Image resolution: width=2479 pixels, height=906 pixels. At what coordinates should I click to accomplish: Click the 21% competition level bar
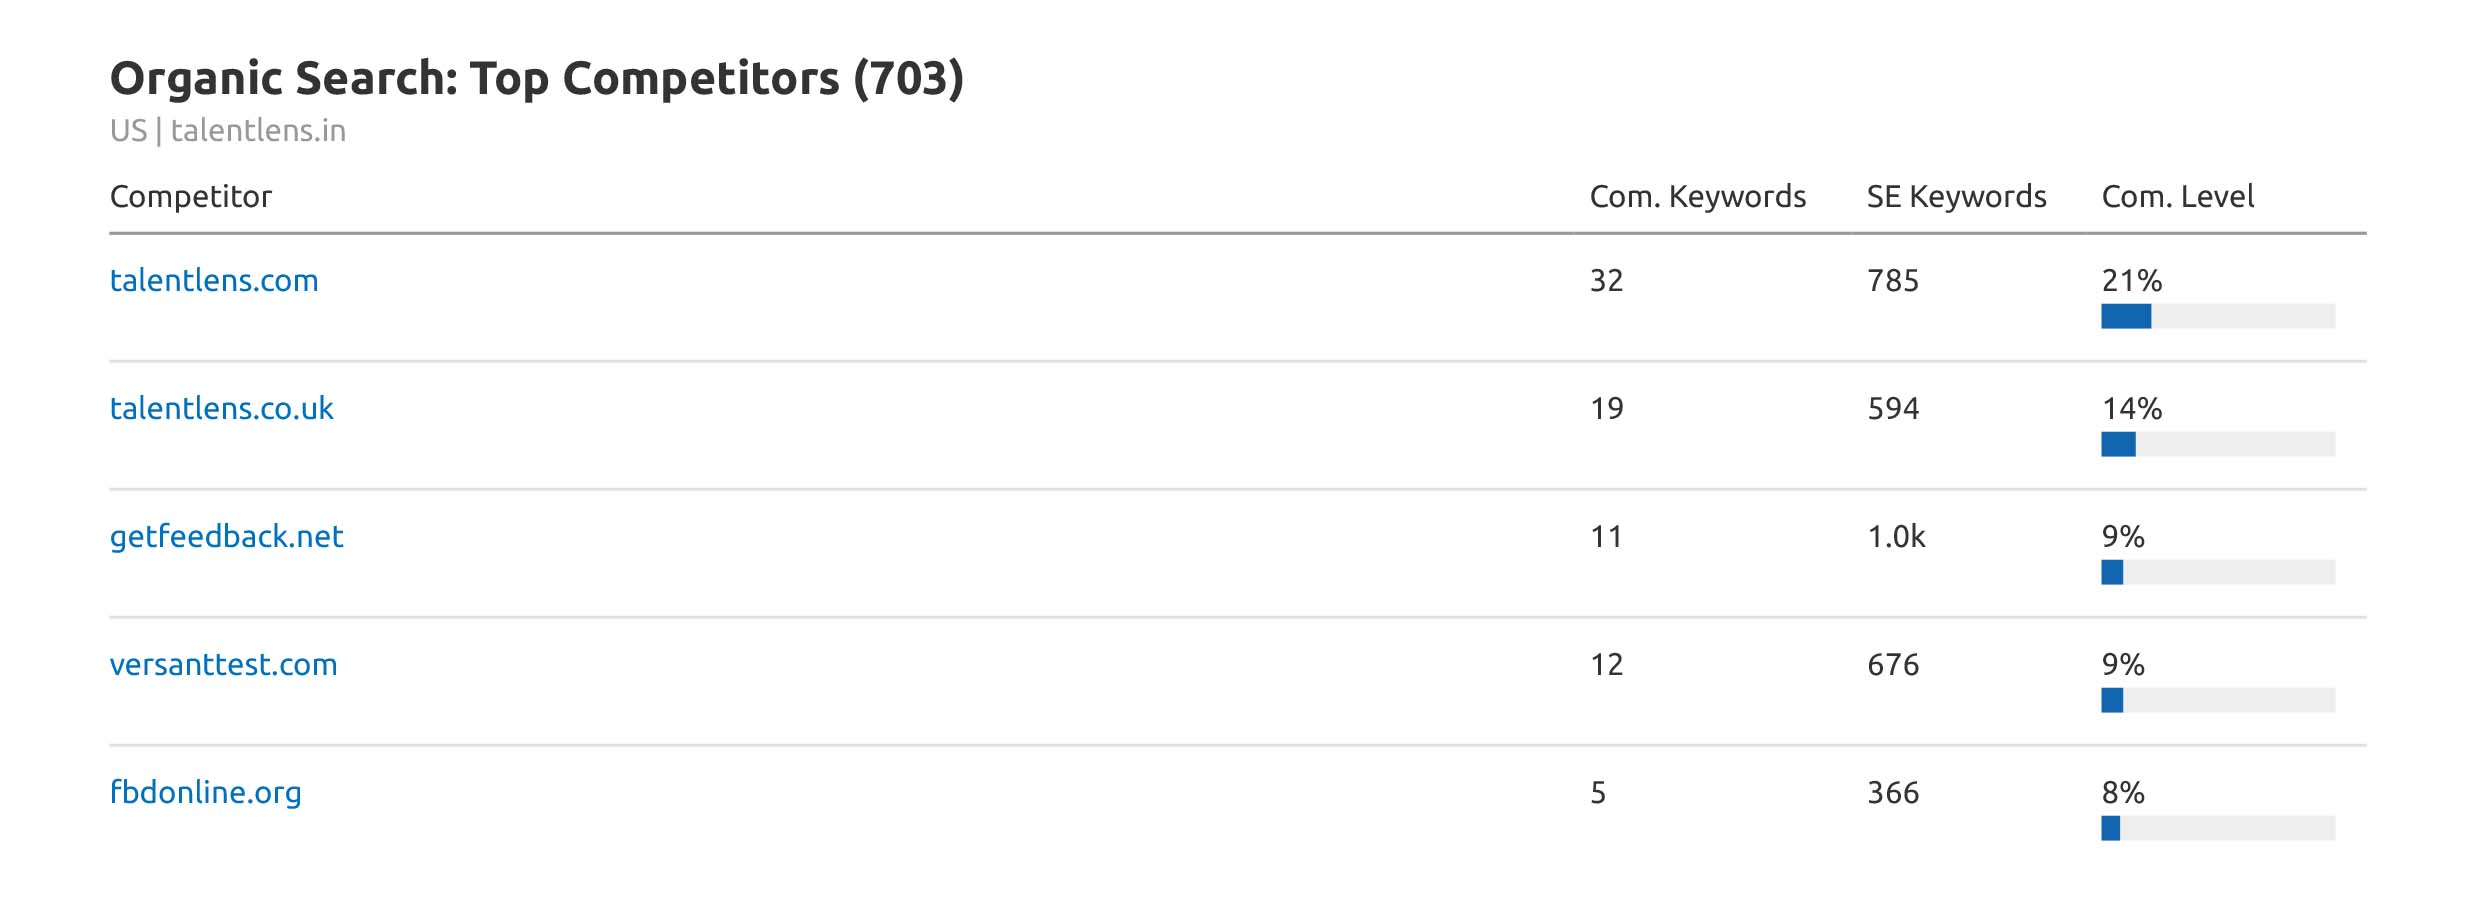click(x=2217, y=317)
